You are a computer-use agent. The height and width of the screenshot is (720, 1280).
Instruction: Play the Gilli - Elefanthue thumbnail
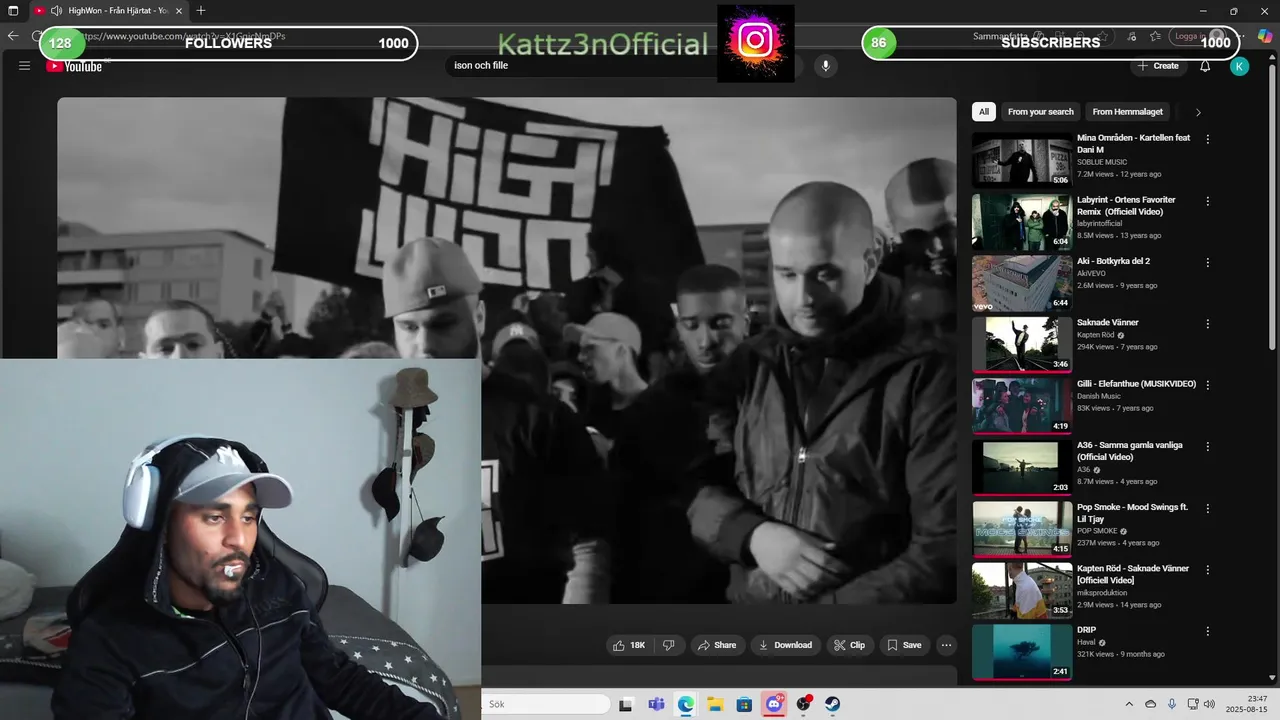[x=1022, y=406]
